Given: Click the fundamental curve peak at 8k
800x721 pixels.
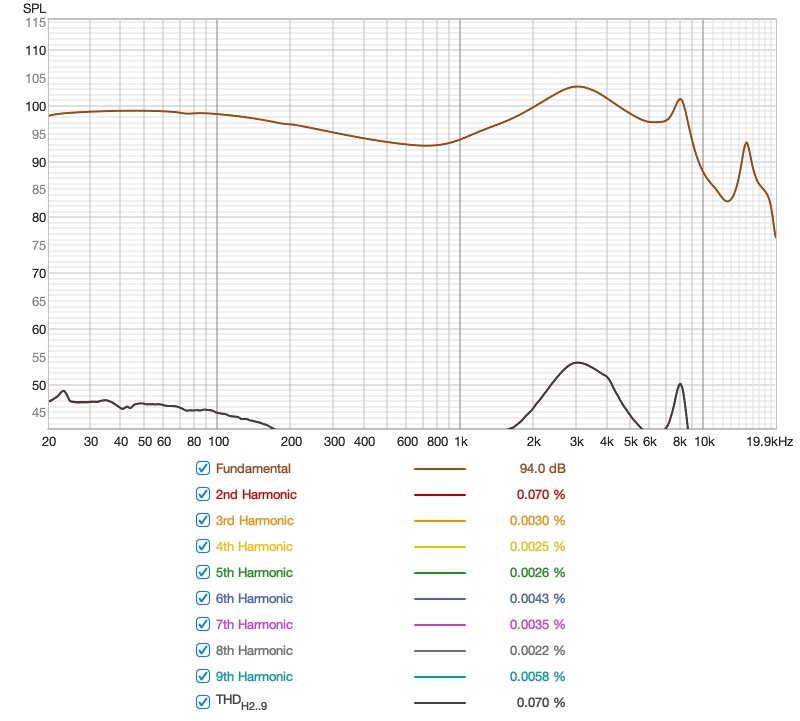Looking at the screenshot, I should click(x=680, y=99).
